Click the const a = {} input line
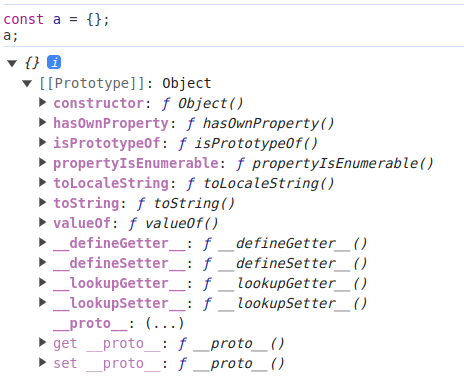This screenshot has height=379, width=464. click(x=56, y=19)
